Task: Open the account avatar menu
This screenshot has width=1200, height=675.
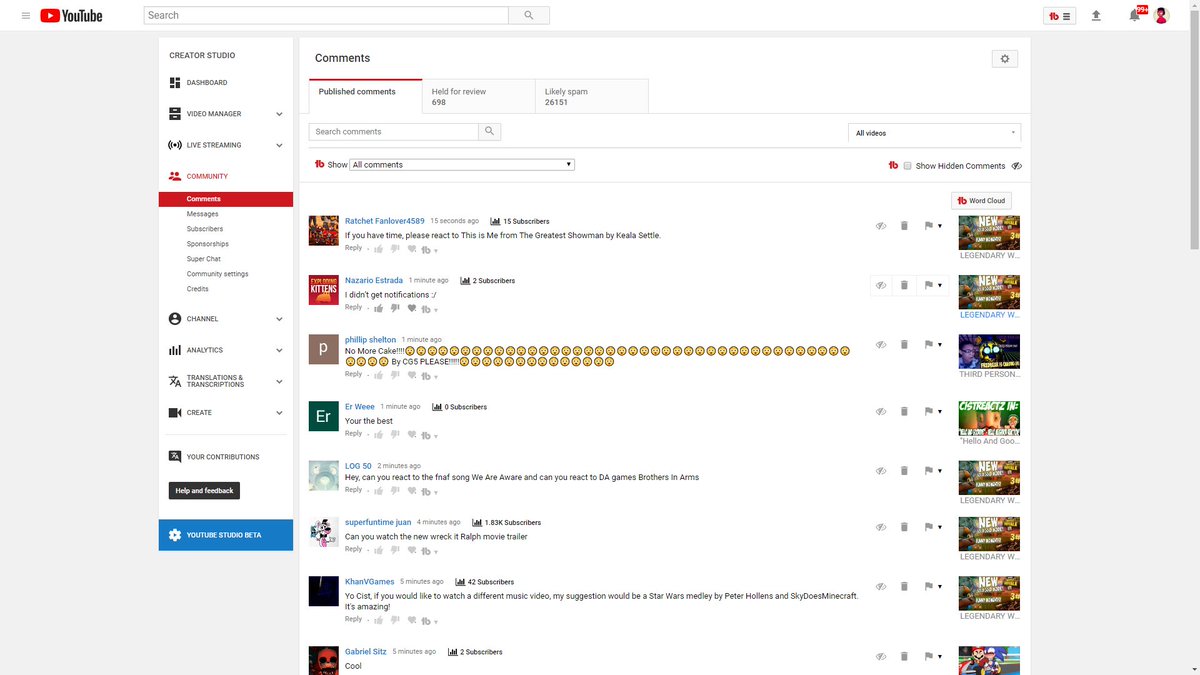Action: click(1161, 16)
